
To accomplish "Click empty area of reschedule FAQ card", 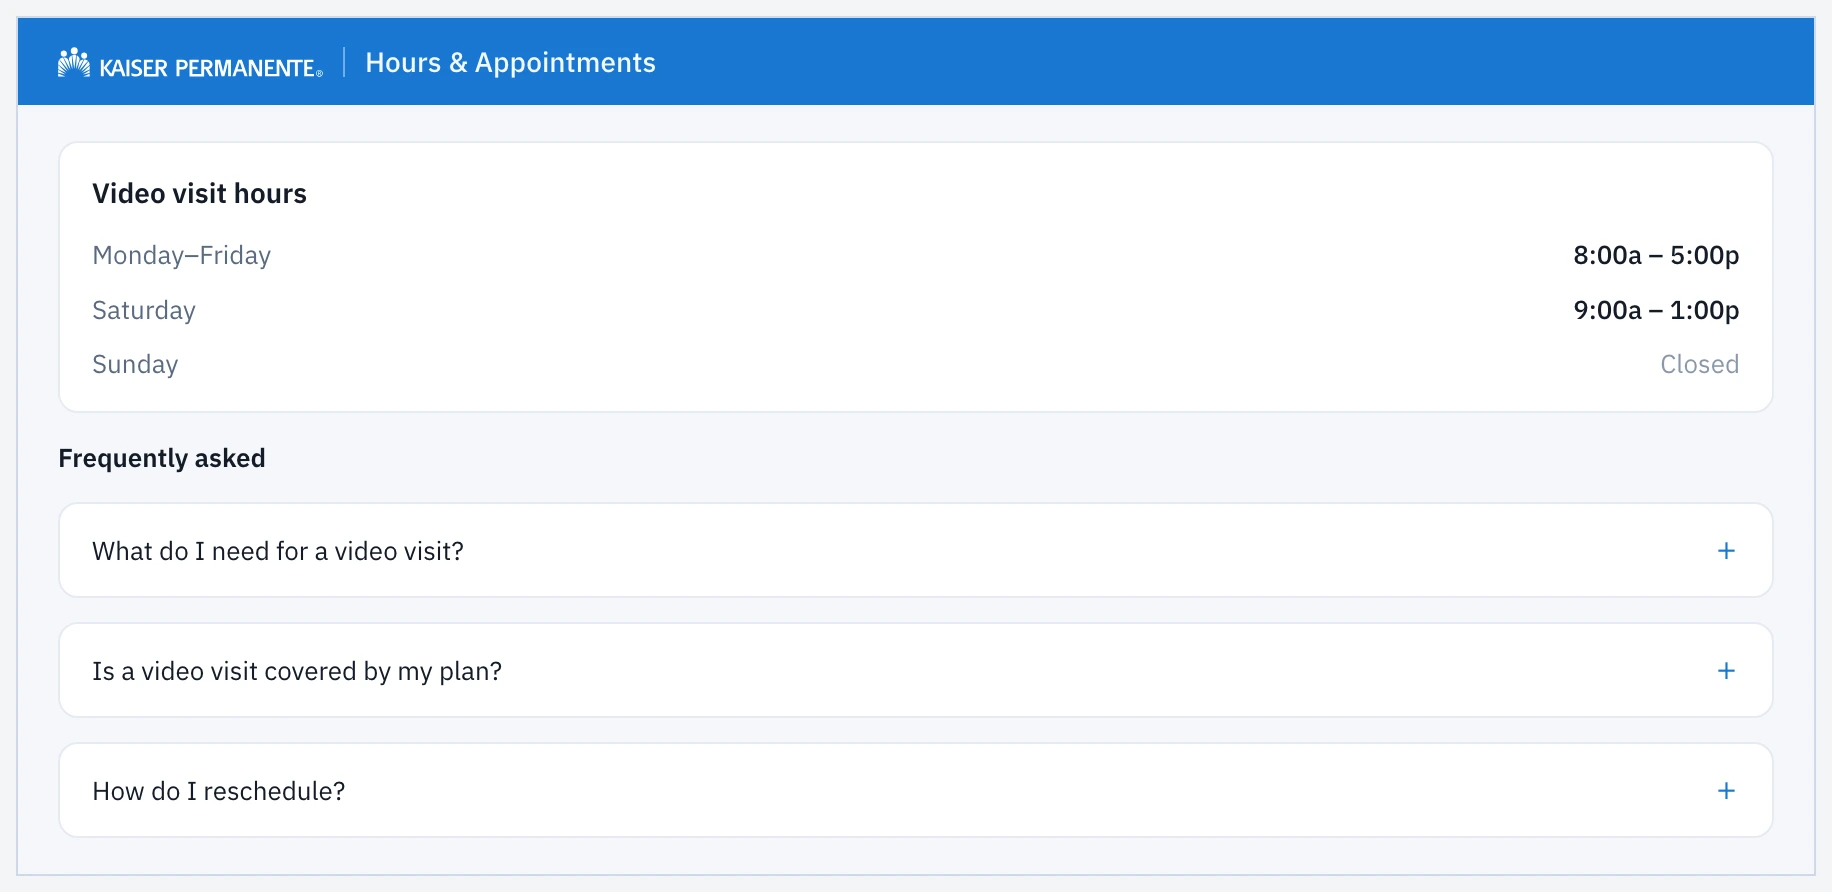I will tap(1000, 791).
